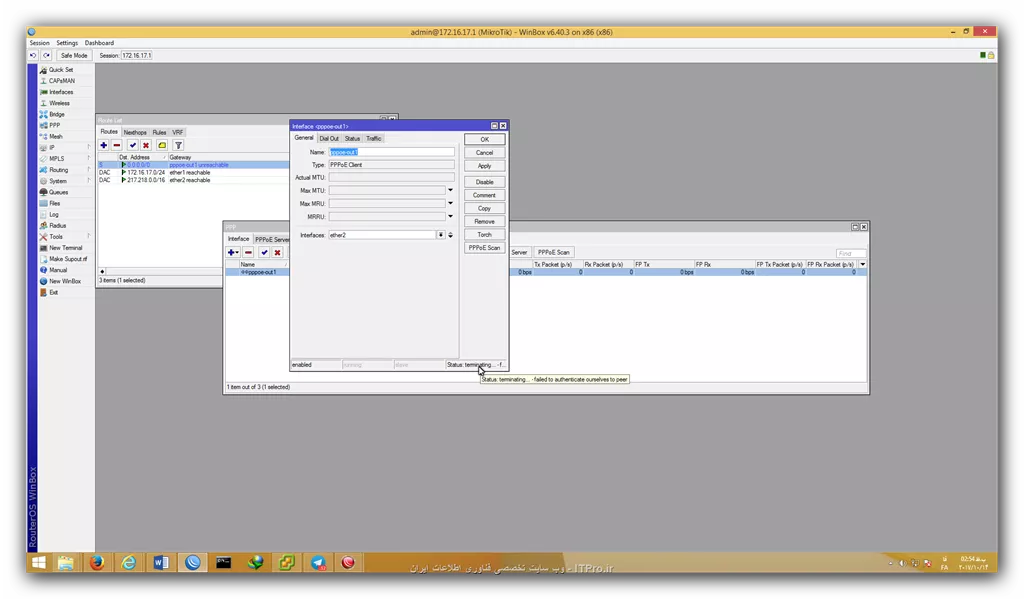The width and height of the screenshot is (1024, 599).
Task: Open the Session menu
Action: click(x=39, y=43)
